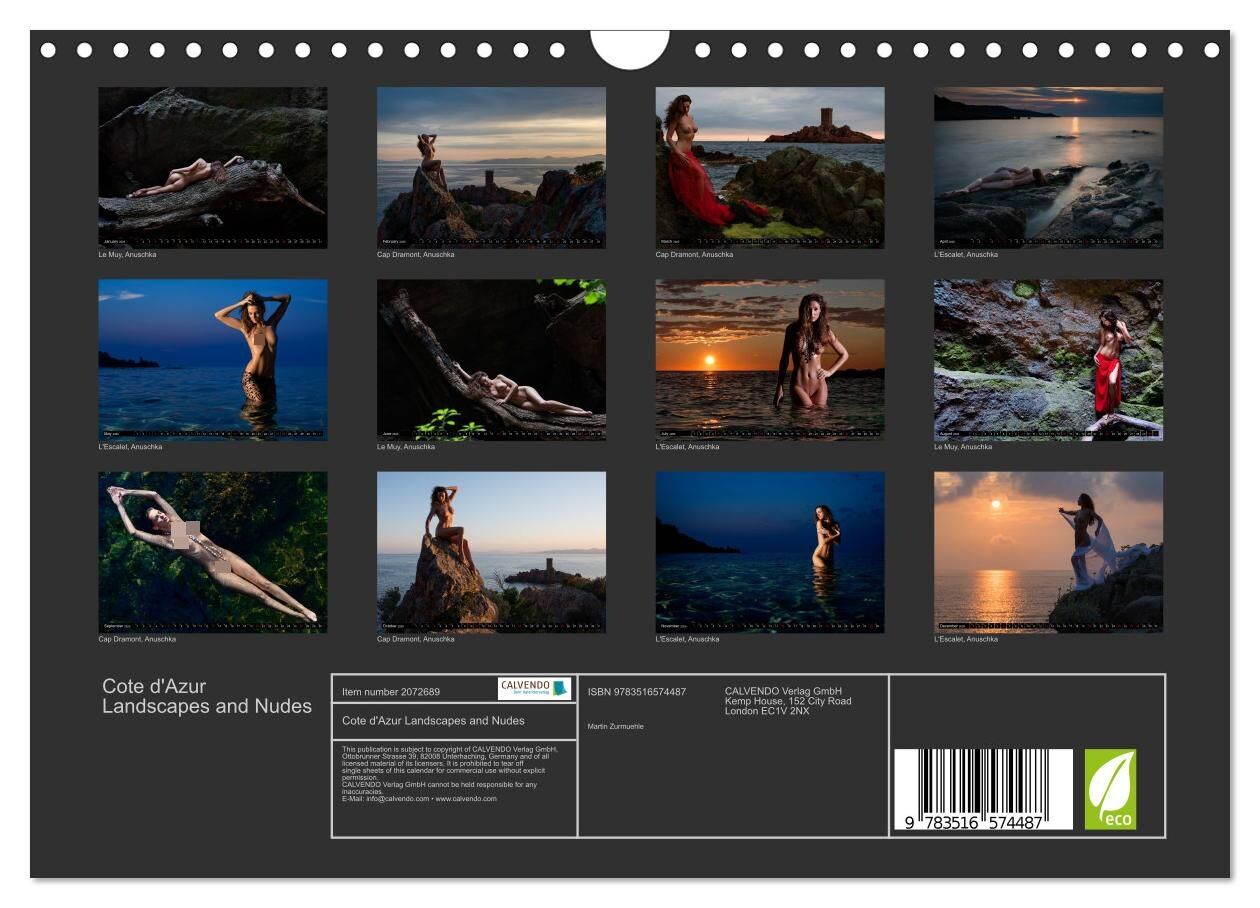Select the April L'Escalet coastline thumbnail
This screenshot has width=1260, height=908.
pyautogui.click(x=1048, y=167)
